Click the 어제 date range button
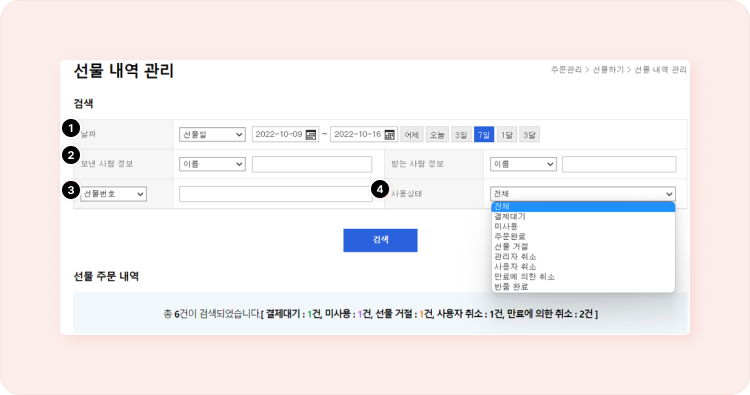 tap(411, 135)
